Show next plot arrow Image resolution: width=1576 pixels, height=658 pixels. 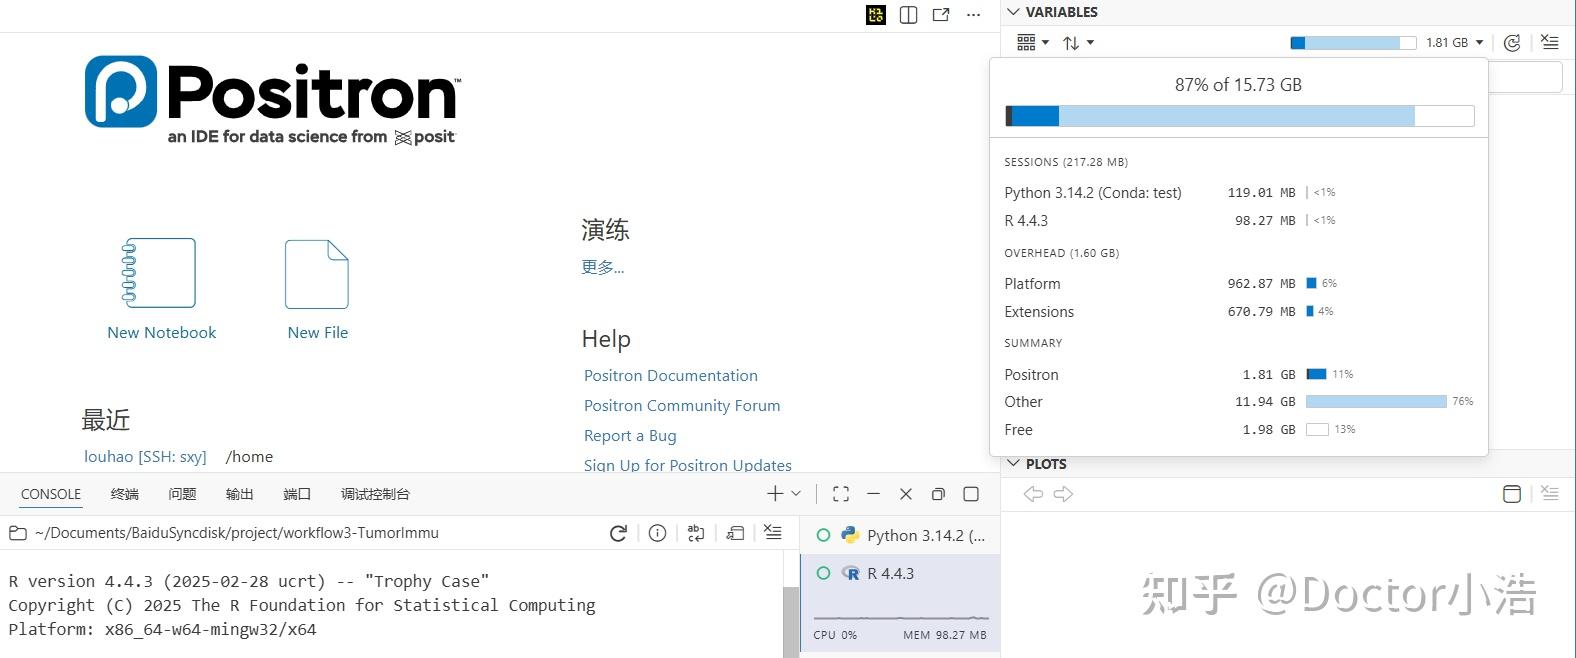point(1064,494)
